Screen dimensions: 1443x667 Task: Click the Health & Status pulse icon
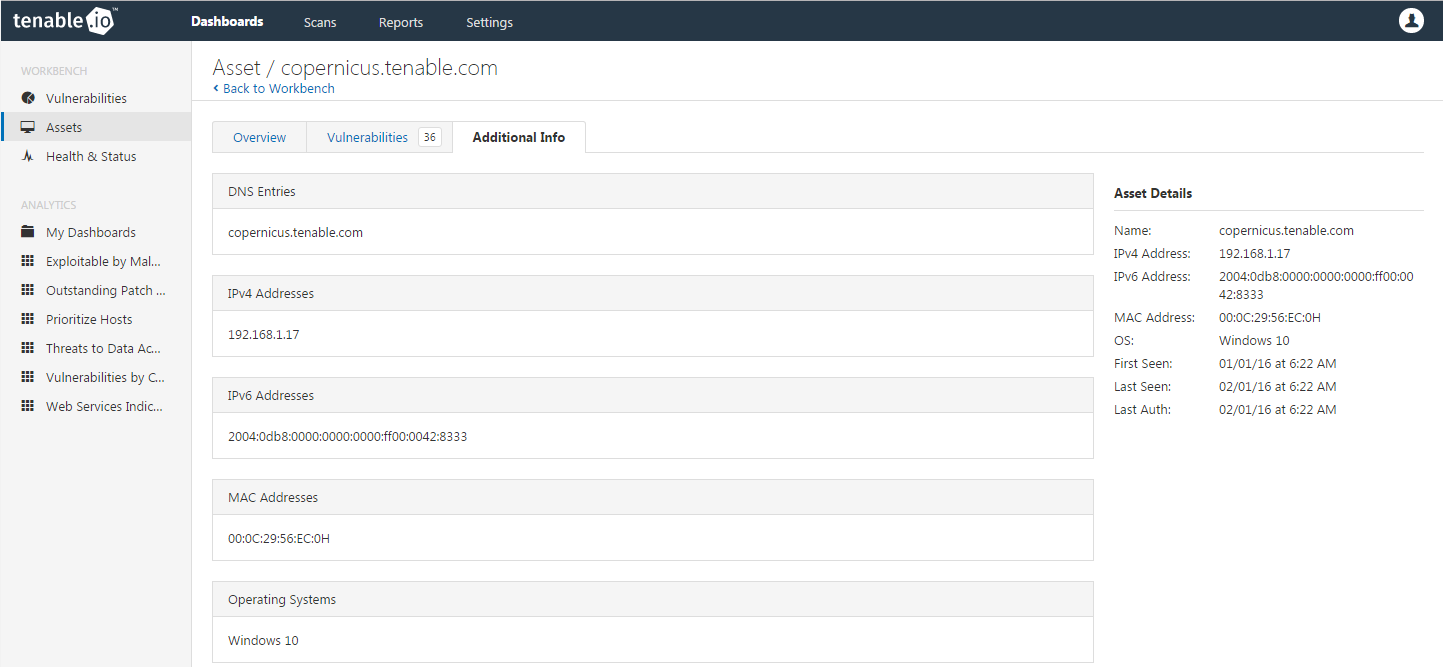click(x=28, y=156)
